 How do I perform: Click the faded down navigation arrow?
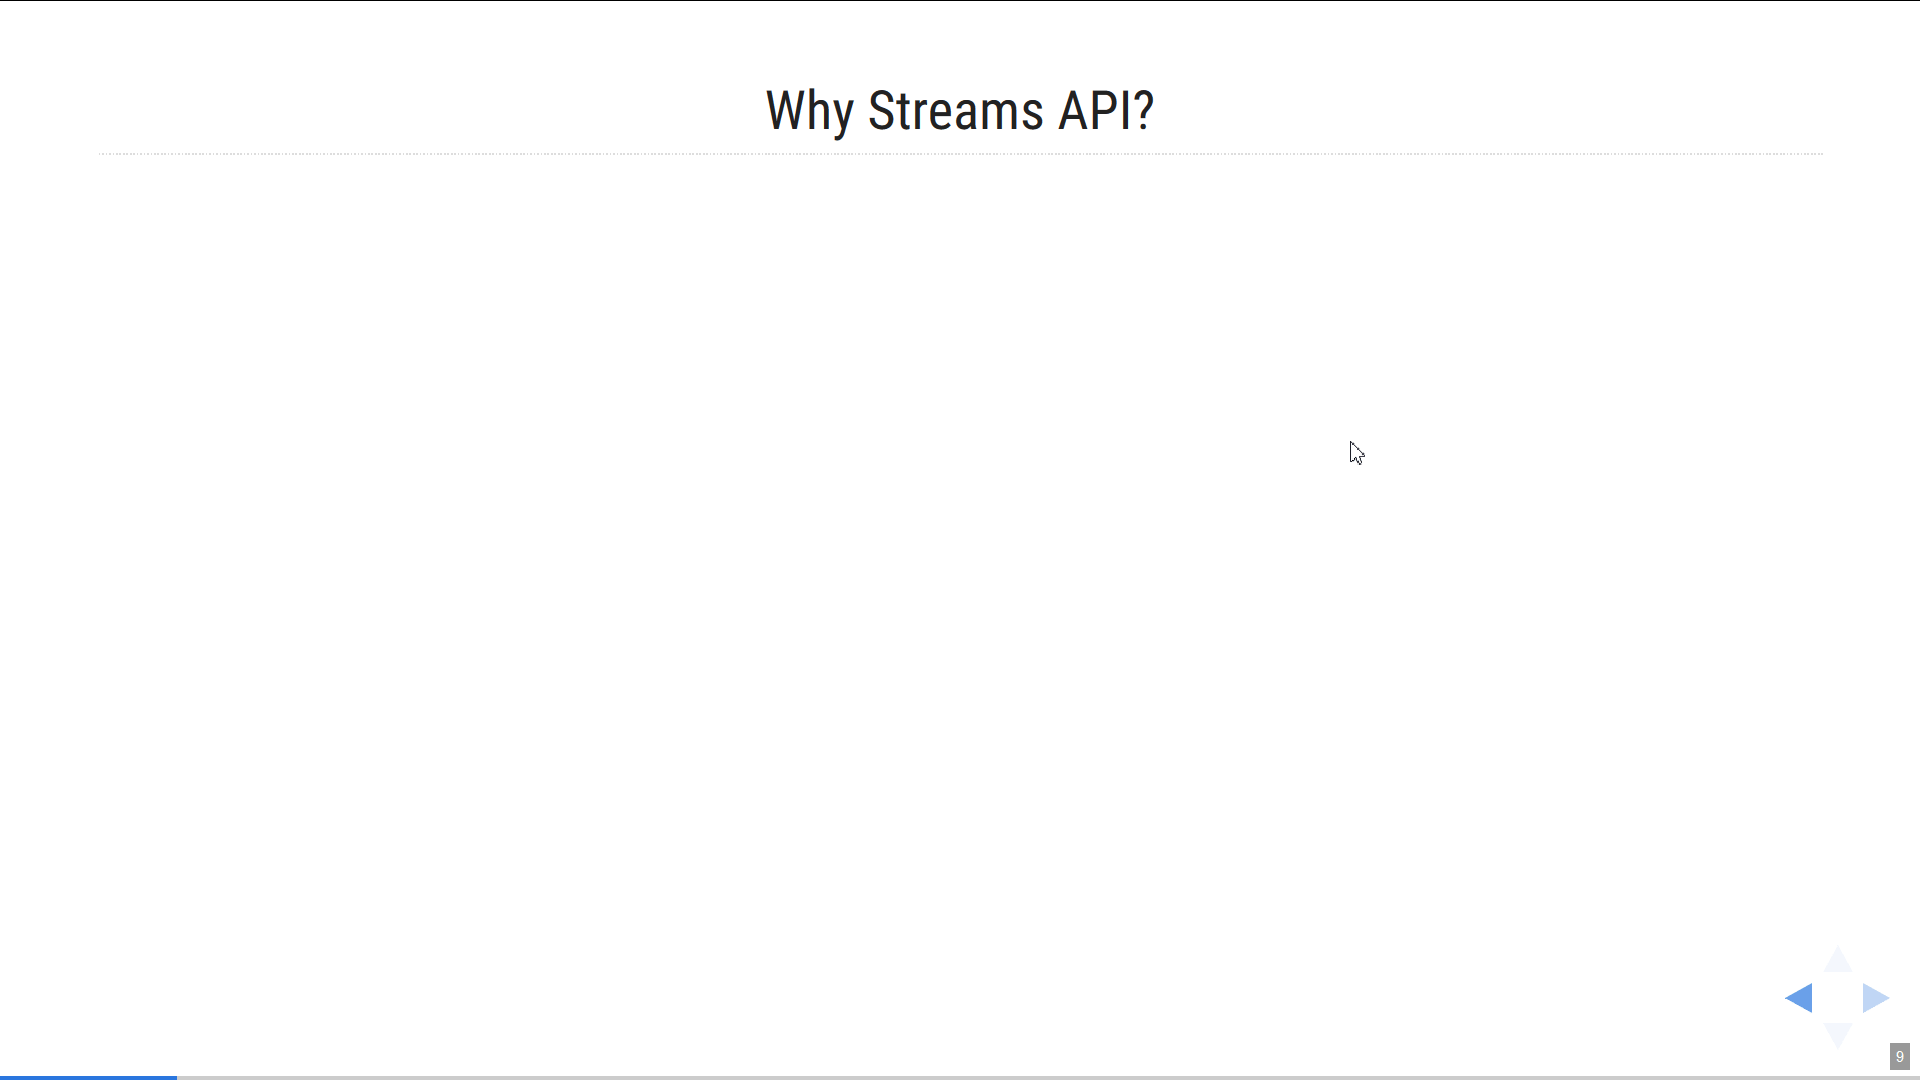[1838, 1035]
